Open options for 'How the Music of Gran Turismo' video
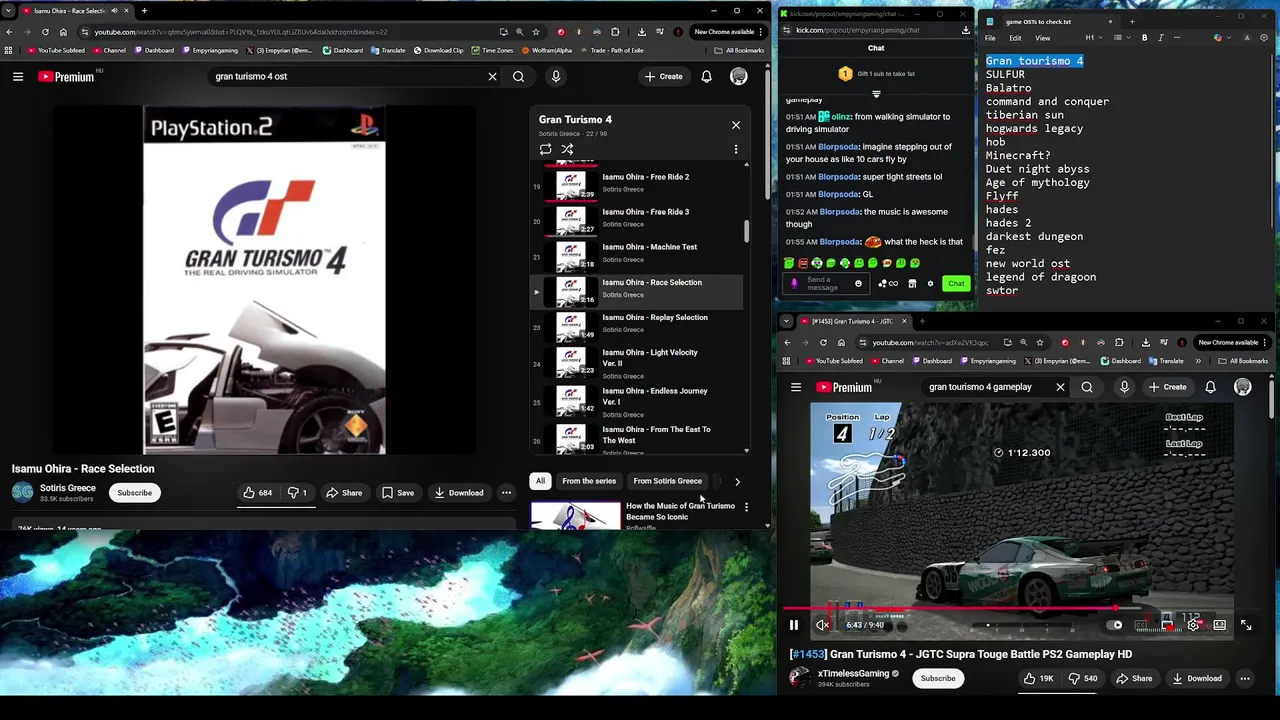The height and width of the screenshot is (720, 1280). tap(746, 507)
